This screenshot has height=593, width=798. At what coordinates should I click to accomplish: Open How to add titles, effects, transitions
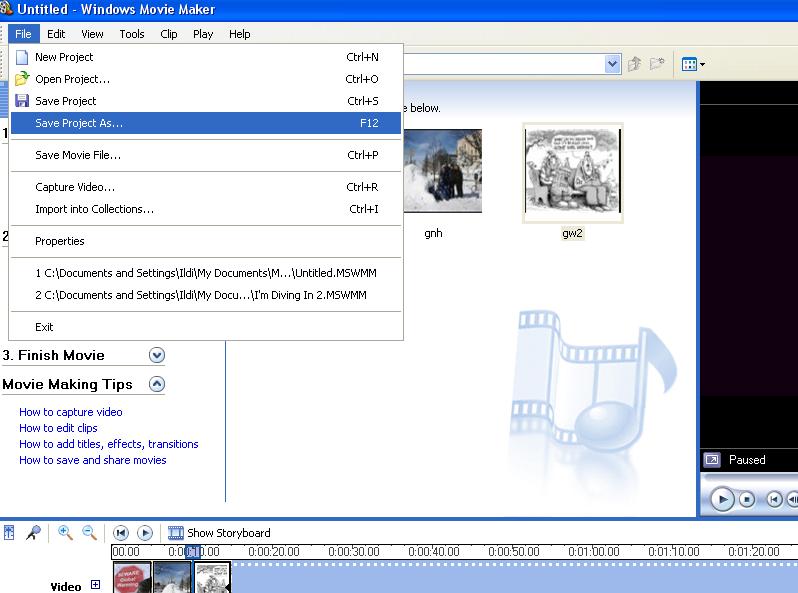point(108,444)
